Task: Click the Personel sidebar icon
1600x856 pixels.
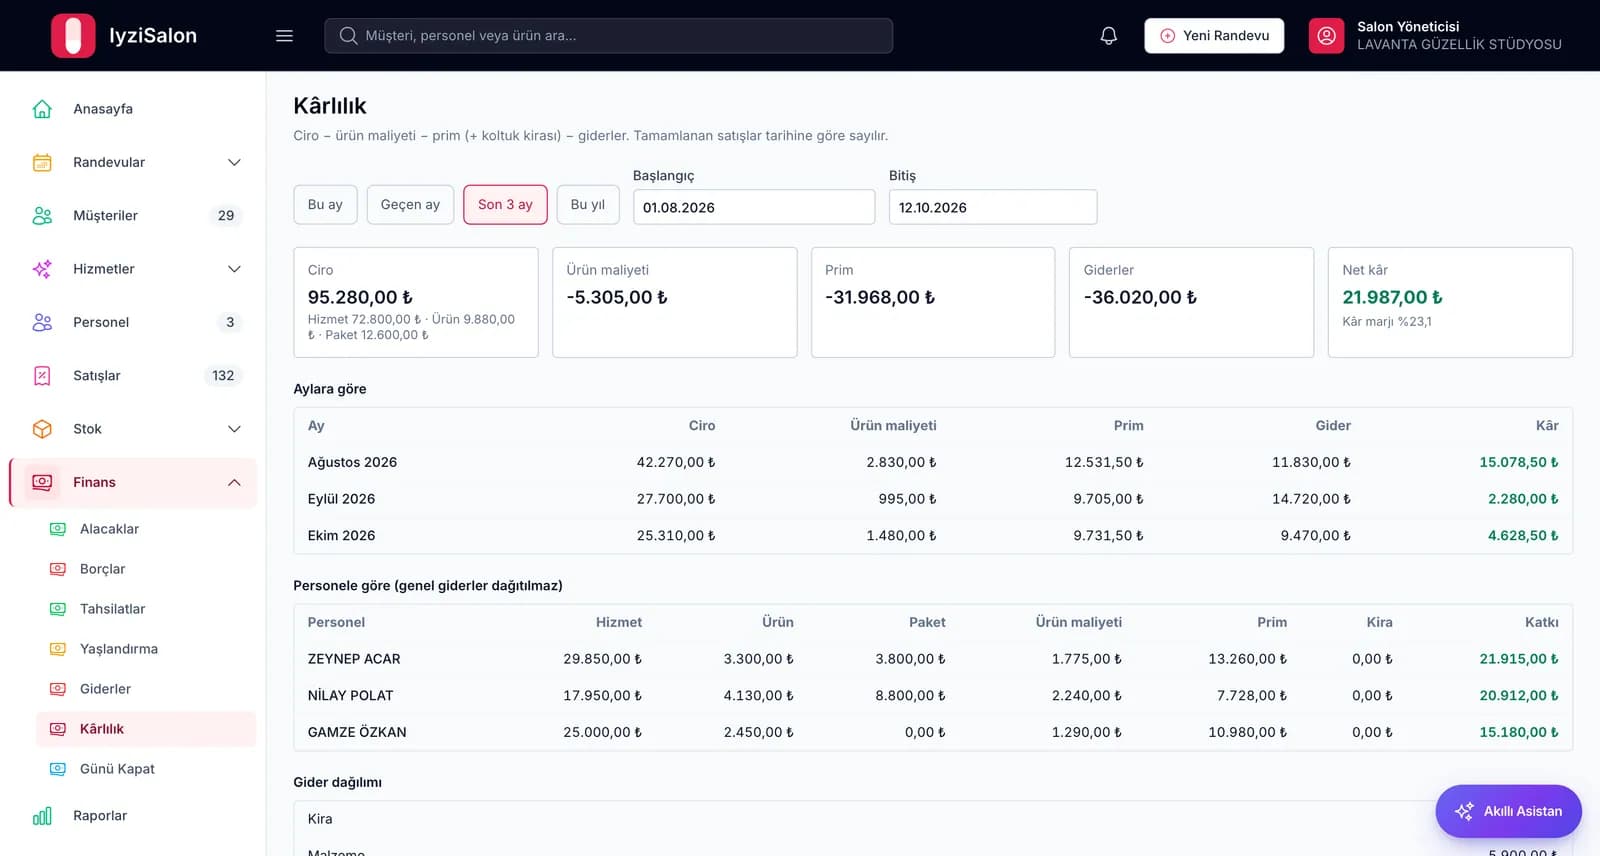Action: 42,322
